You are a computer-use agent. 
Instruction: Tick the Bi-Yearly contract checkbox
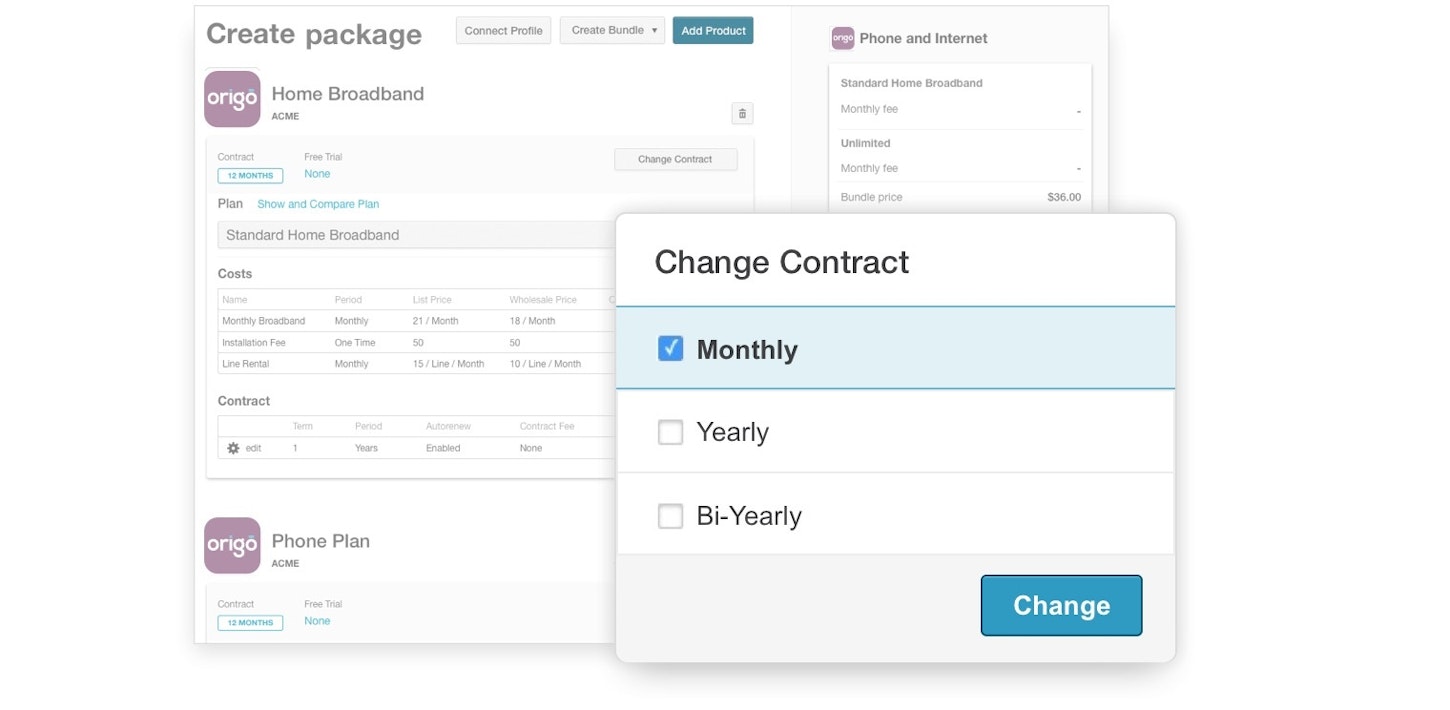coord(671,516)
